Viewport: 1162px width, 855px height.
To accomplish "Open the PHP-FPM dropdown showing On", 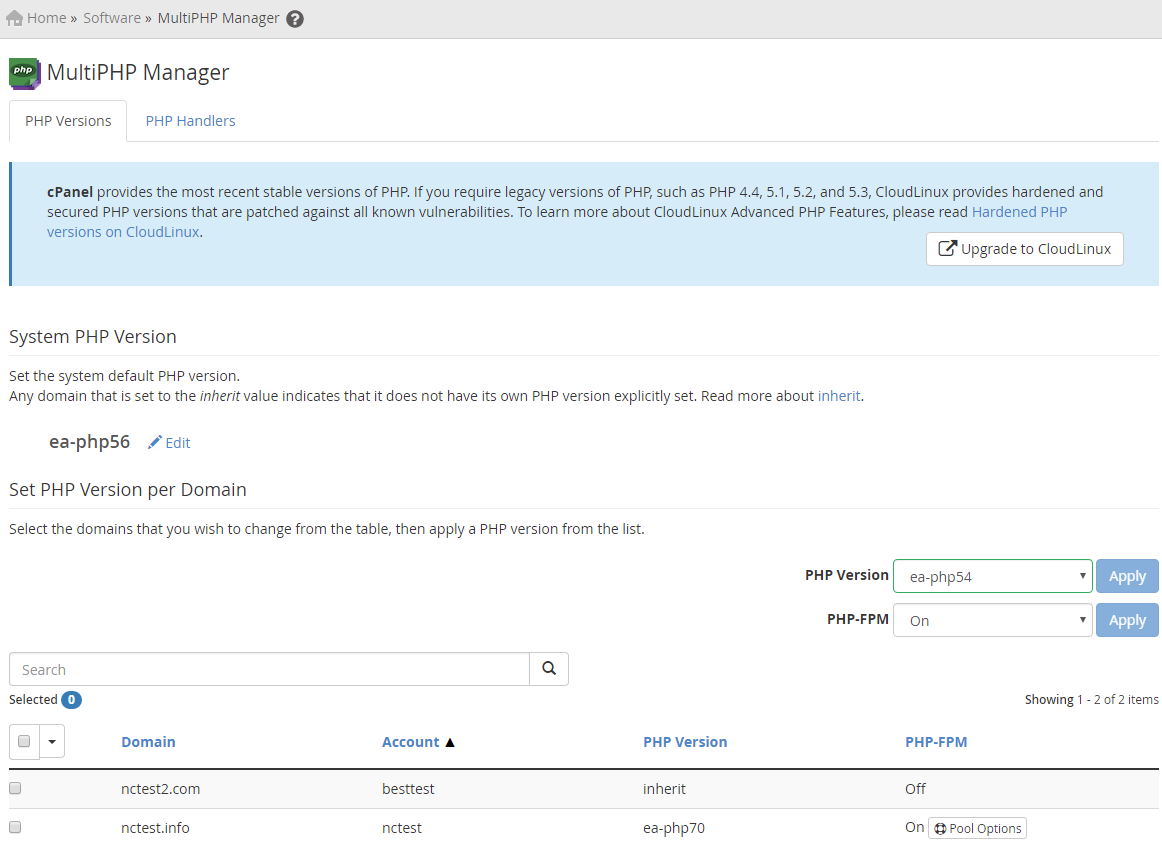I will click(x=992, y=620).
